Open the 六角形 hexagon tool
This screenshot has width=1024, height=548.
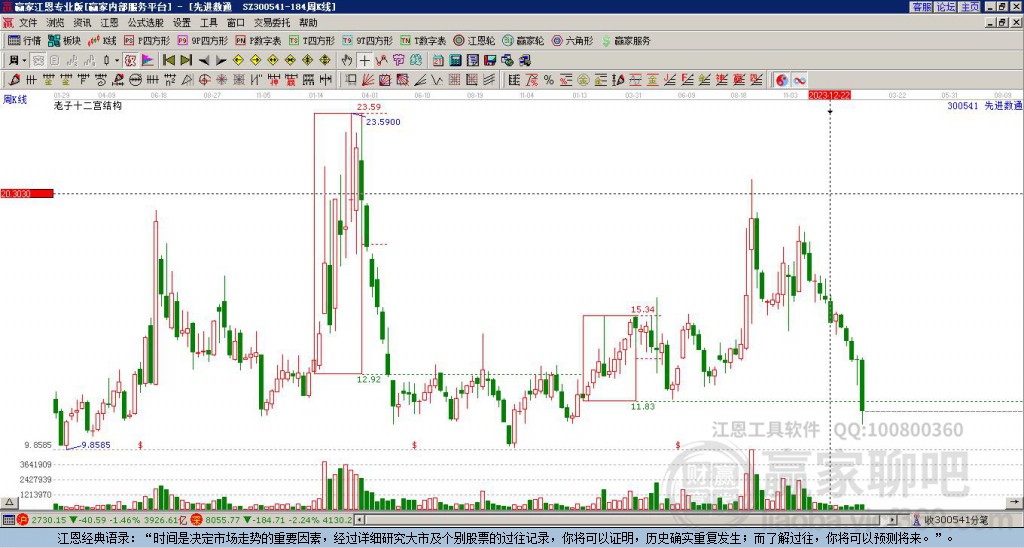click(573, 41)
